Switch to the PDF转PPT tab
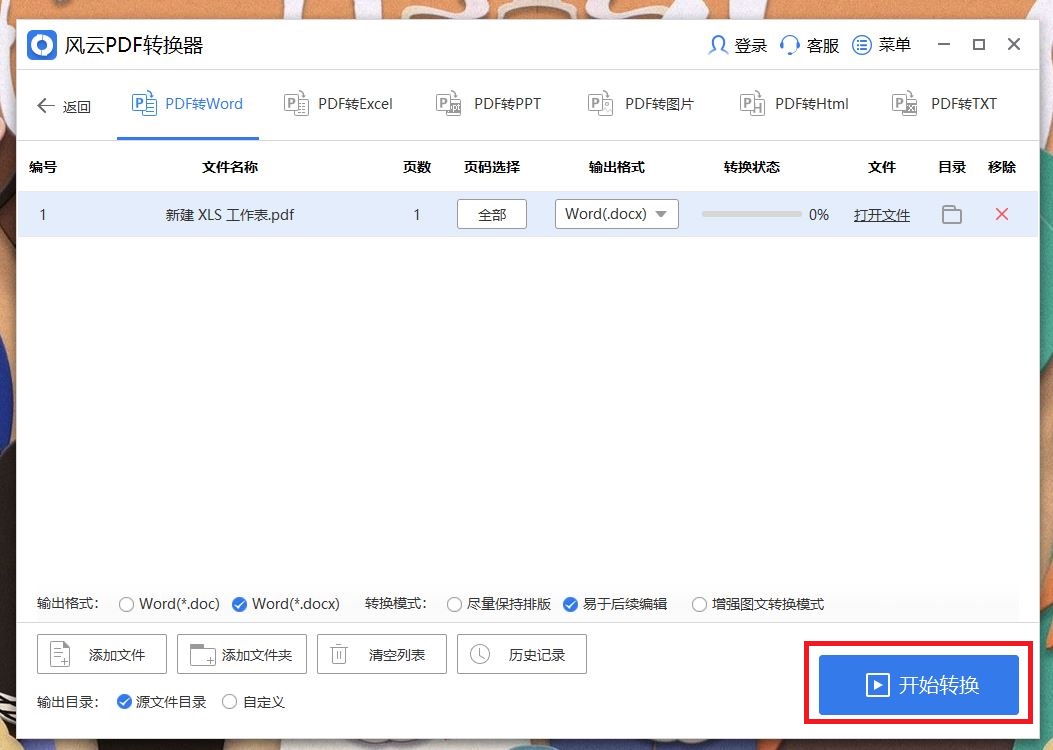This screenshot has height=750, width=1053. tap(488, 104)
